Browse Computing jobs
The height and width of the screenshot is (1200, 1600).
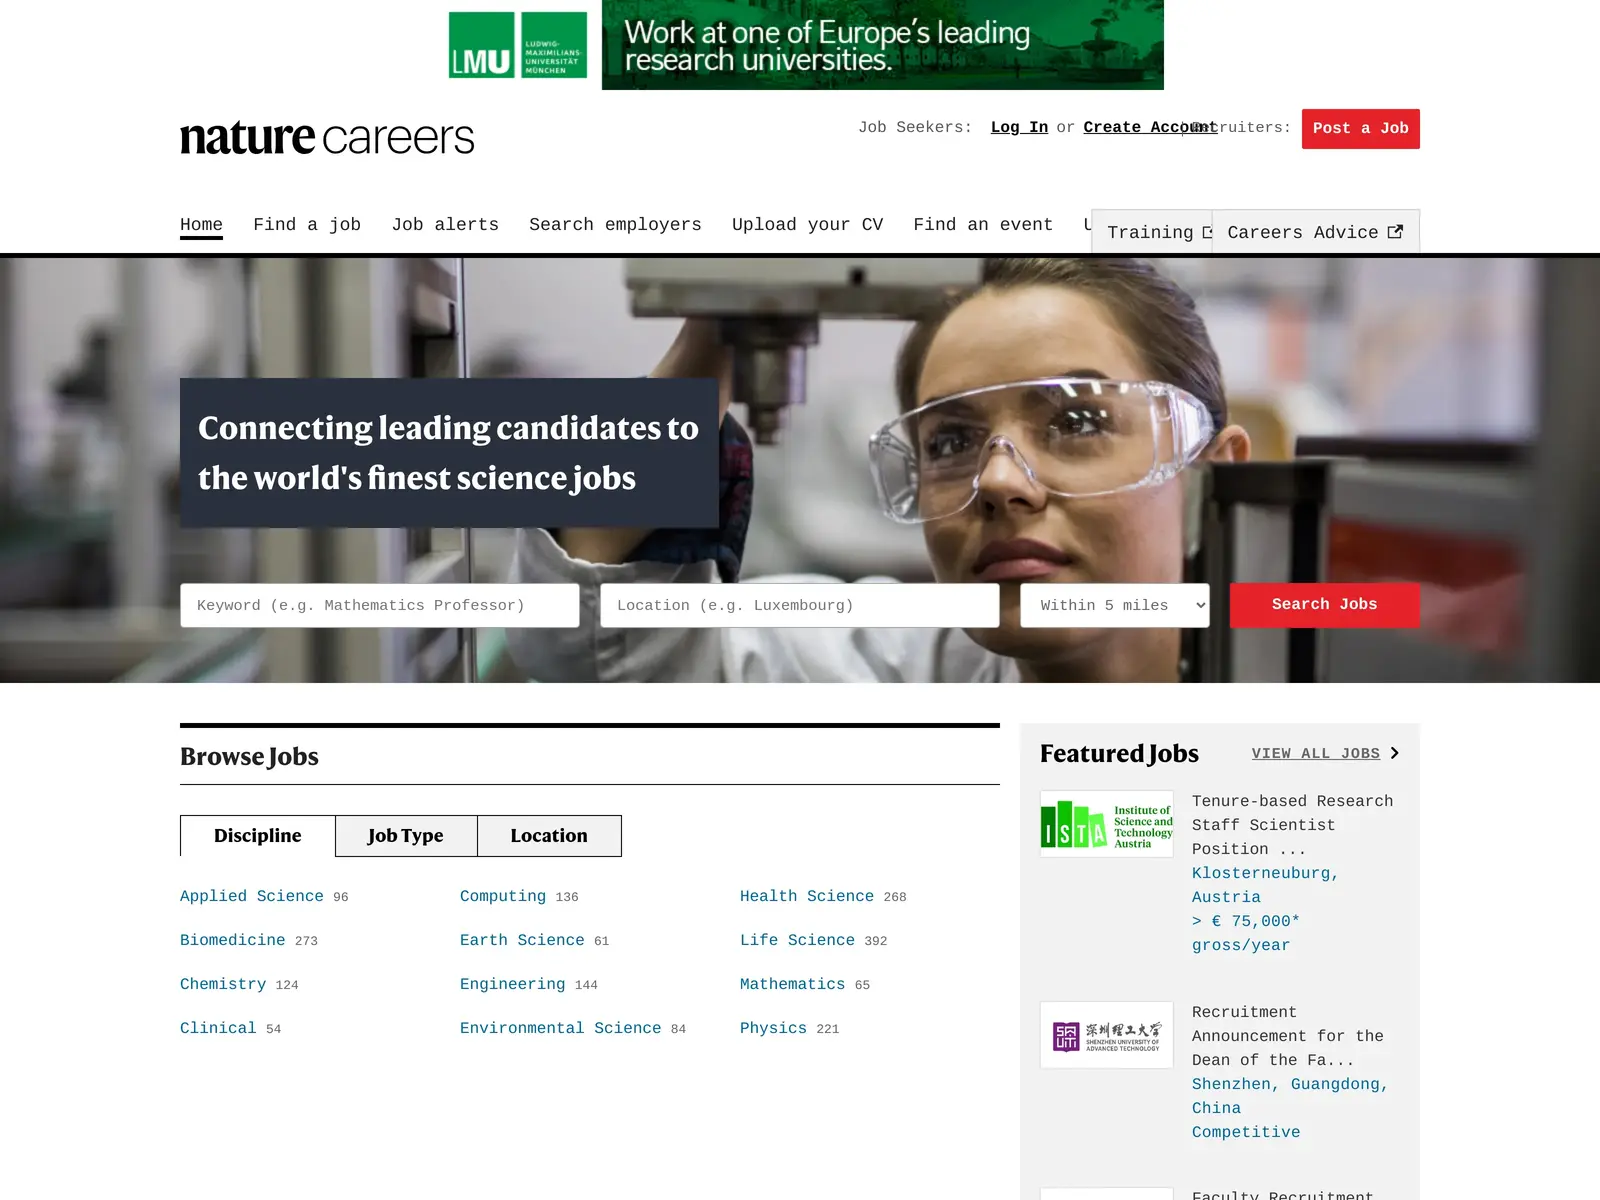tap(503, 897)
